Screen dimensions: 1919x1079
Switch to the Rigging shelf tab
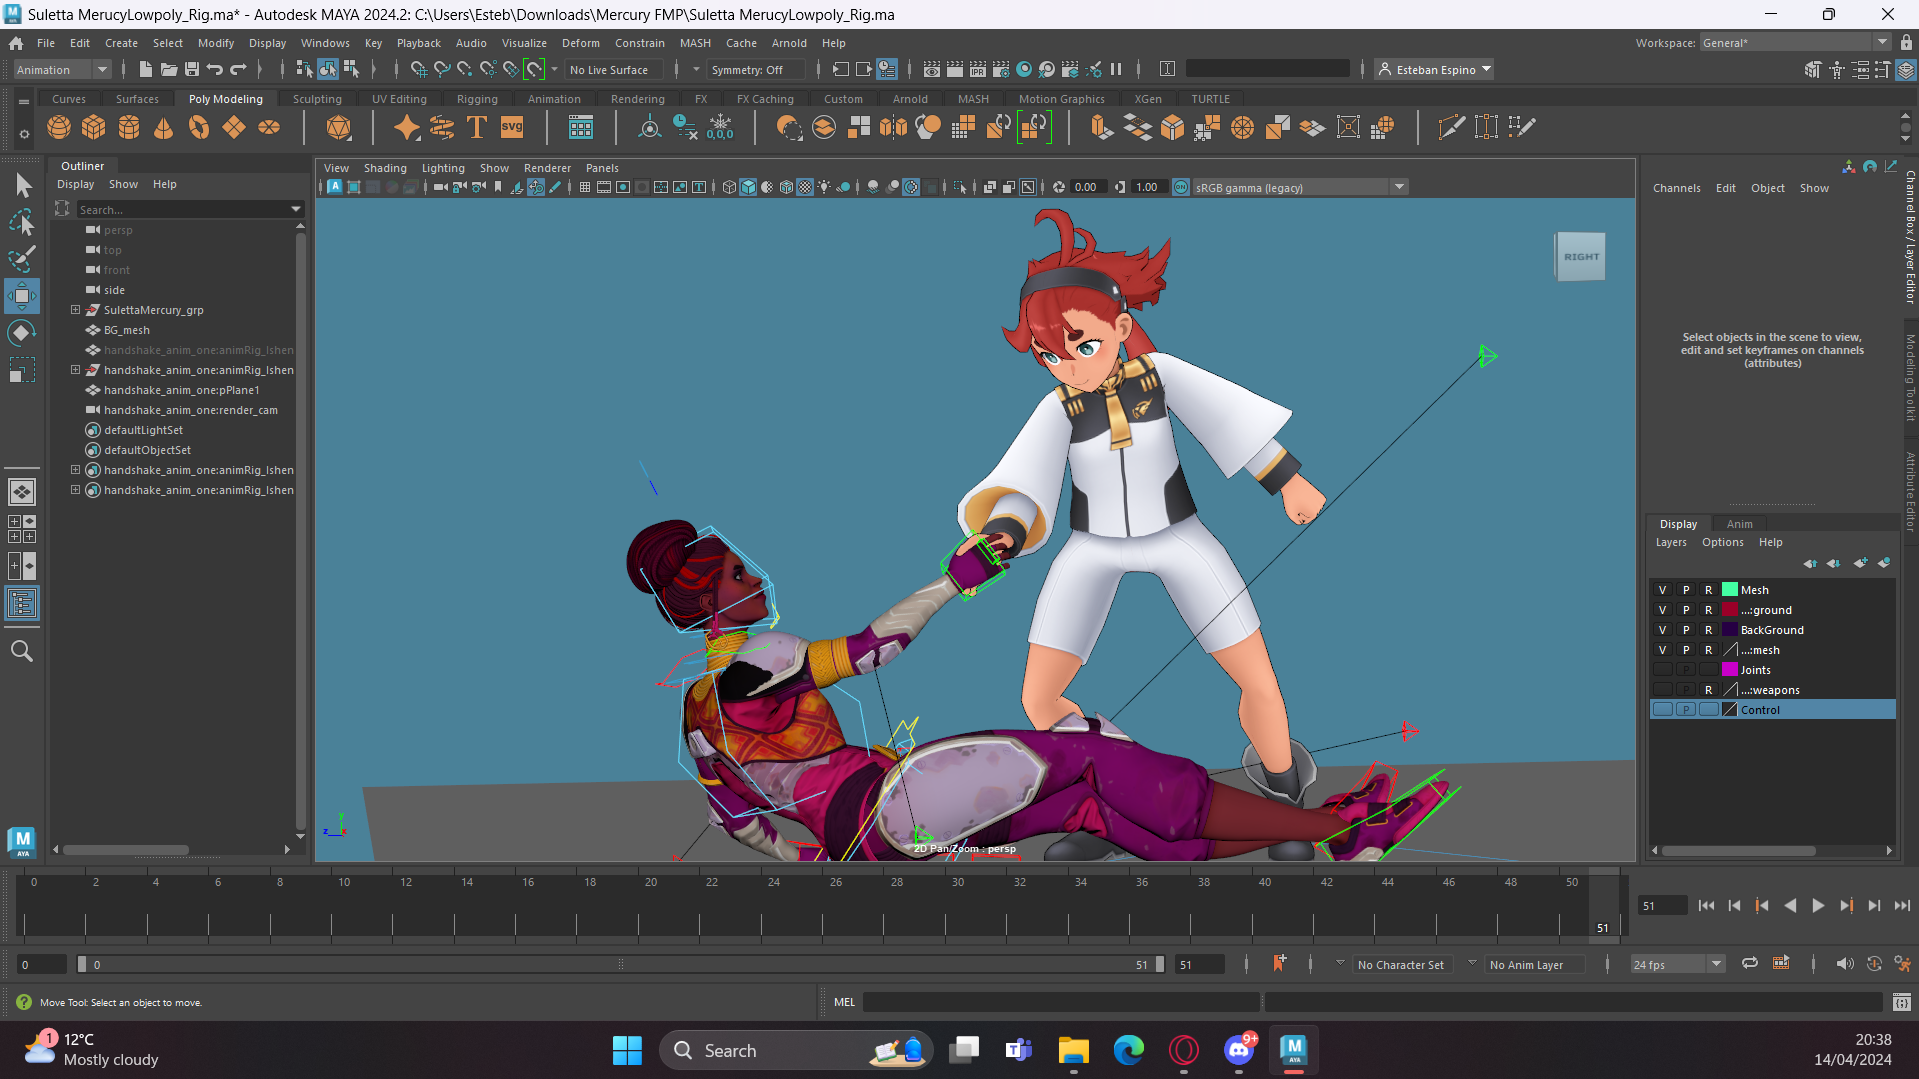pyautogui.click(x=477, y=99)
